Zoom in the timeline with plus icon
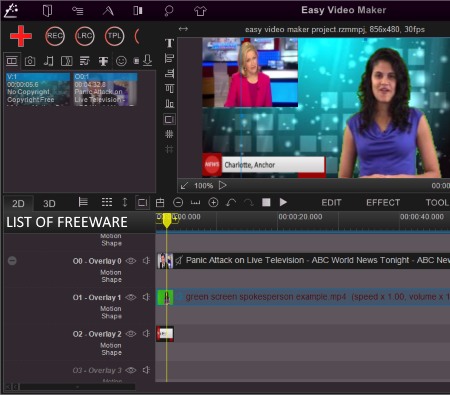Screen dimensions: 450x395 tap(213, 202)
